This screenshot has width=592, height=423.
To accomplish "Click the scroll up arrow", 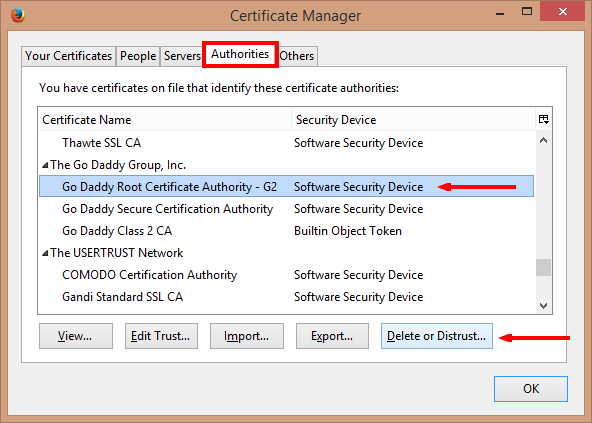I will point(544,140).
